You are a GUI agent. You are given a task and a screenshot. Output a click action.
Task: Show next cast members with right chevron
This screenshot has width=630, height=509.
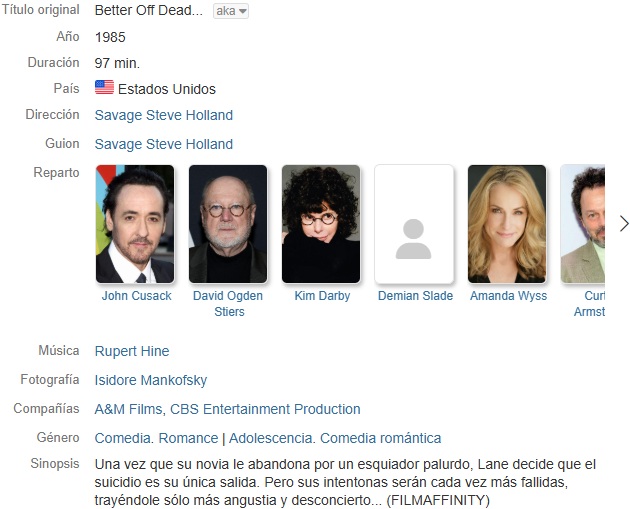(624, 224)
